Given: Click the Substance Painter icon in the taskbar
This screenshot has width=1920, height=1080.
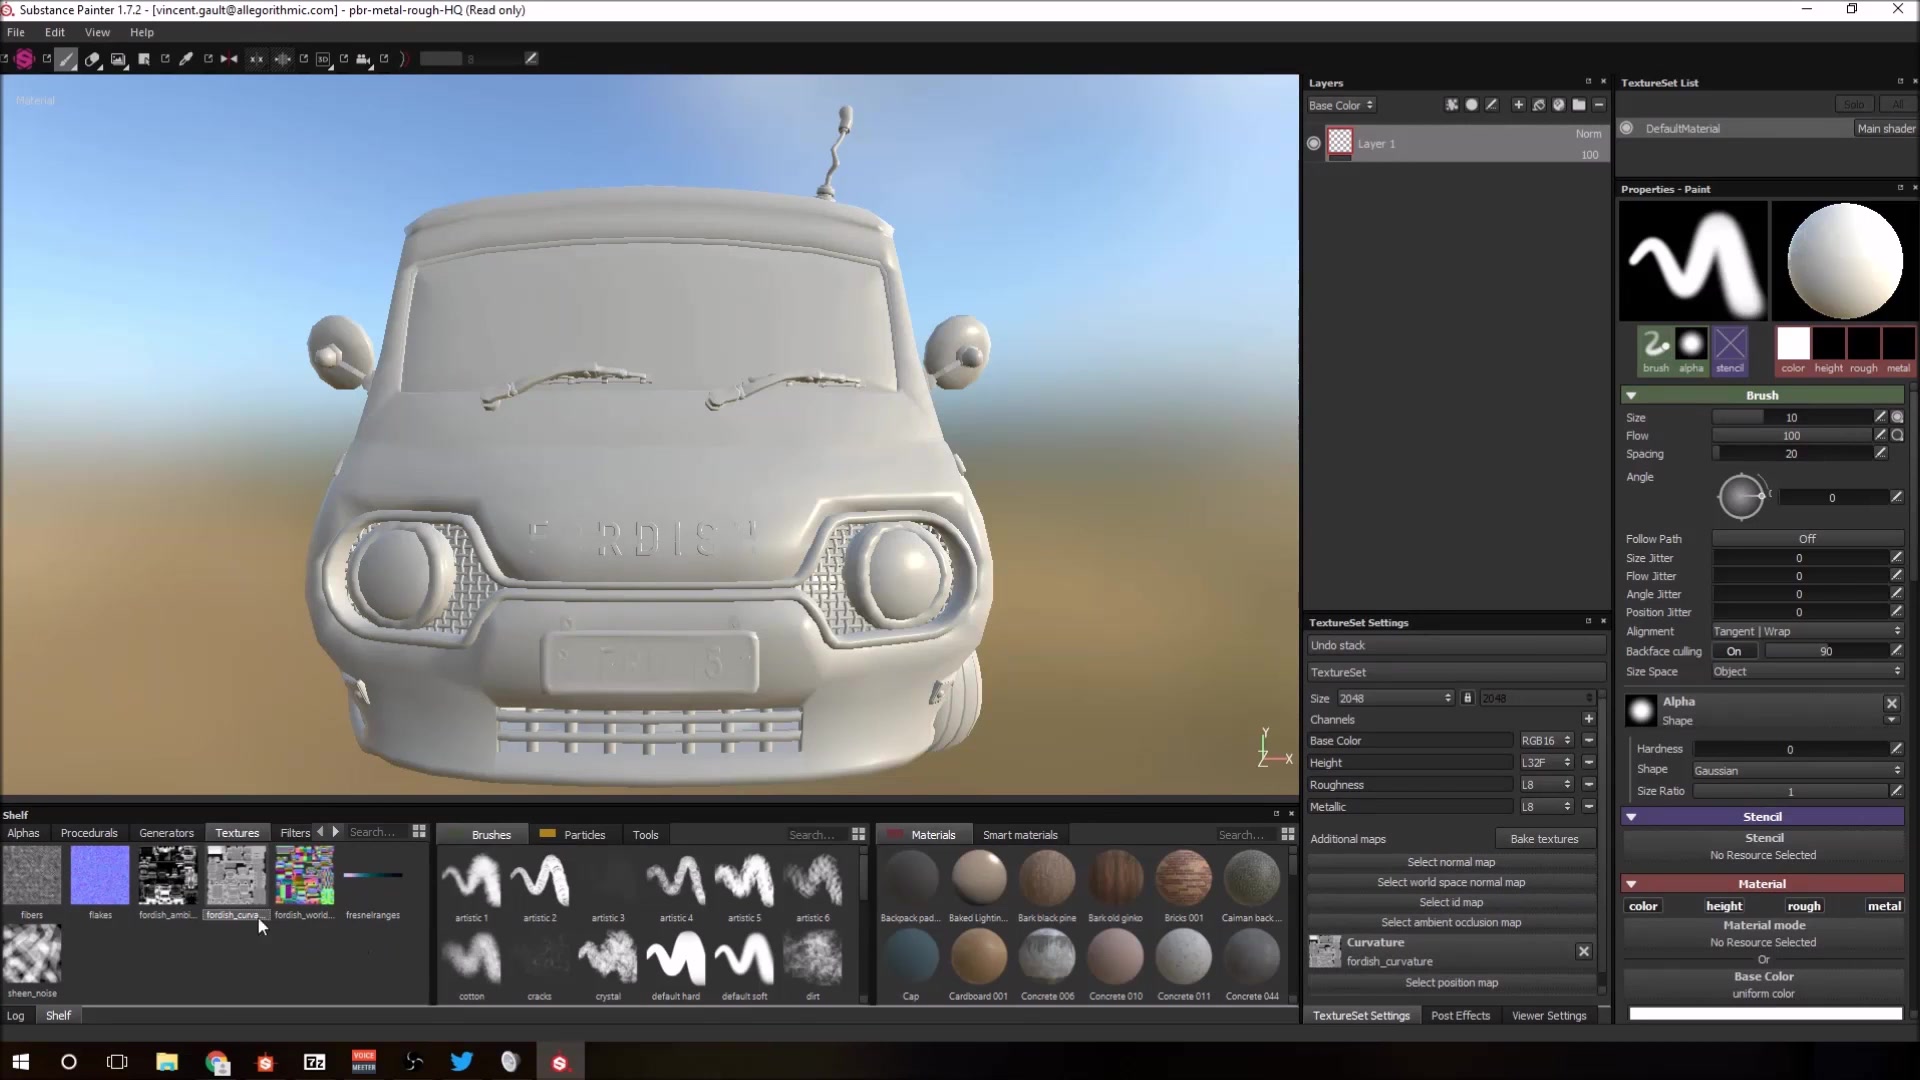Looking at the screenshot, I should 559,1062.
